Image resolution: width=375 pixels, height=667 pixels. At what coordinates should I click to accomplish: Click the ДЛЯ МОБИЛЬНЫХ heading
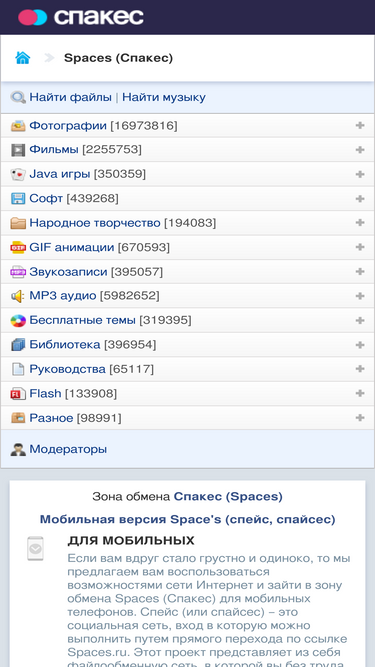click(131, 541)
